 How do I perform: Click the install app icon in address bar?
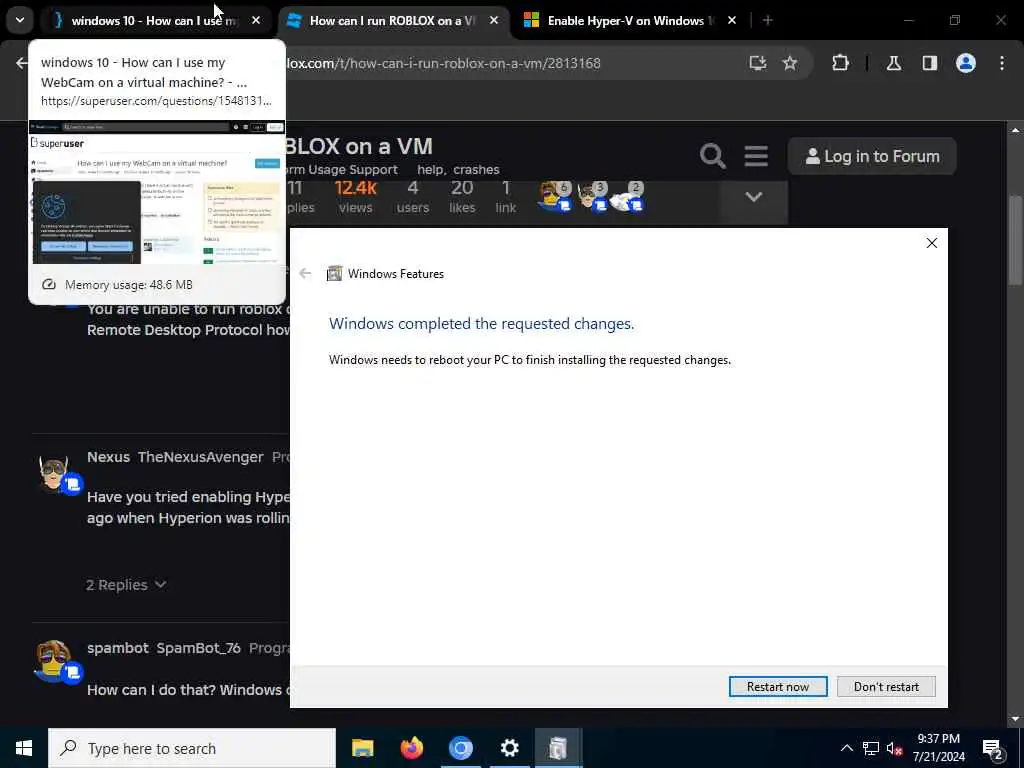click(x=758, y=63)
